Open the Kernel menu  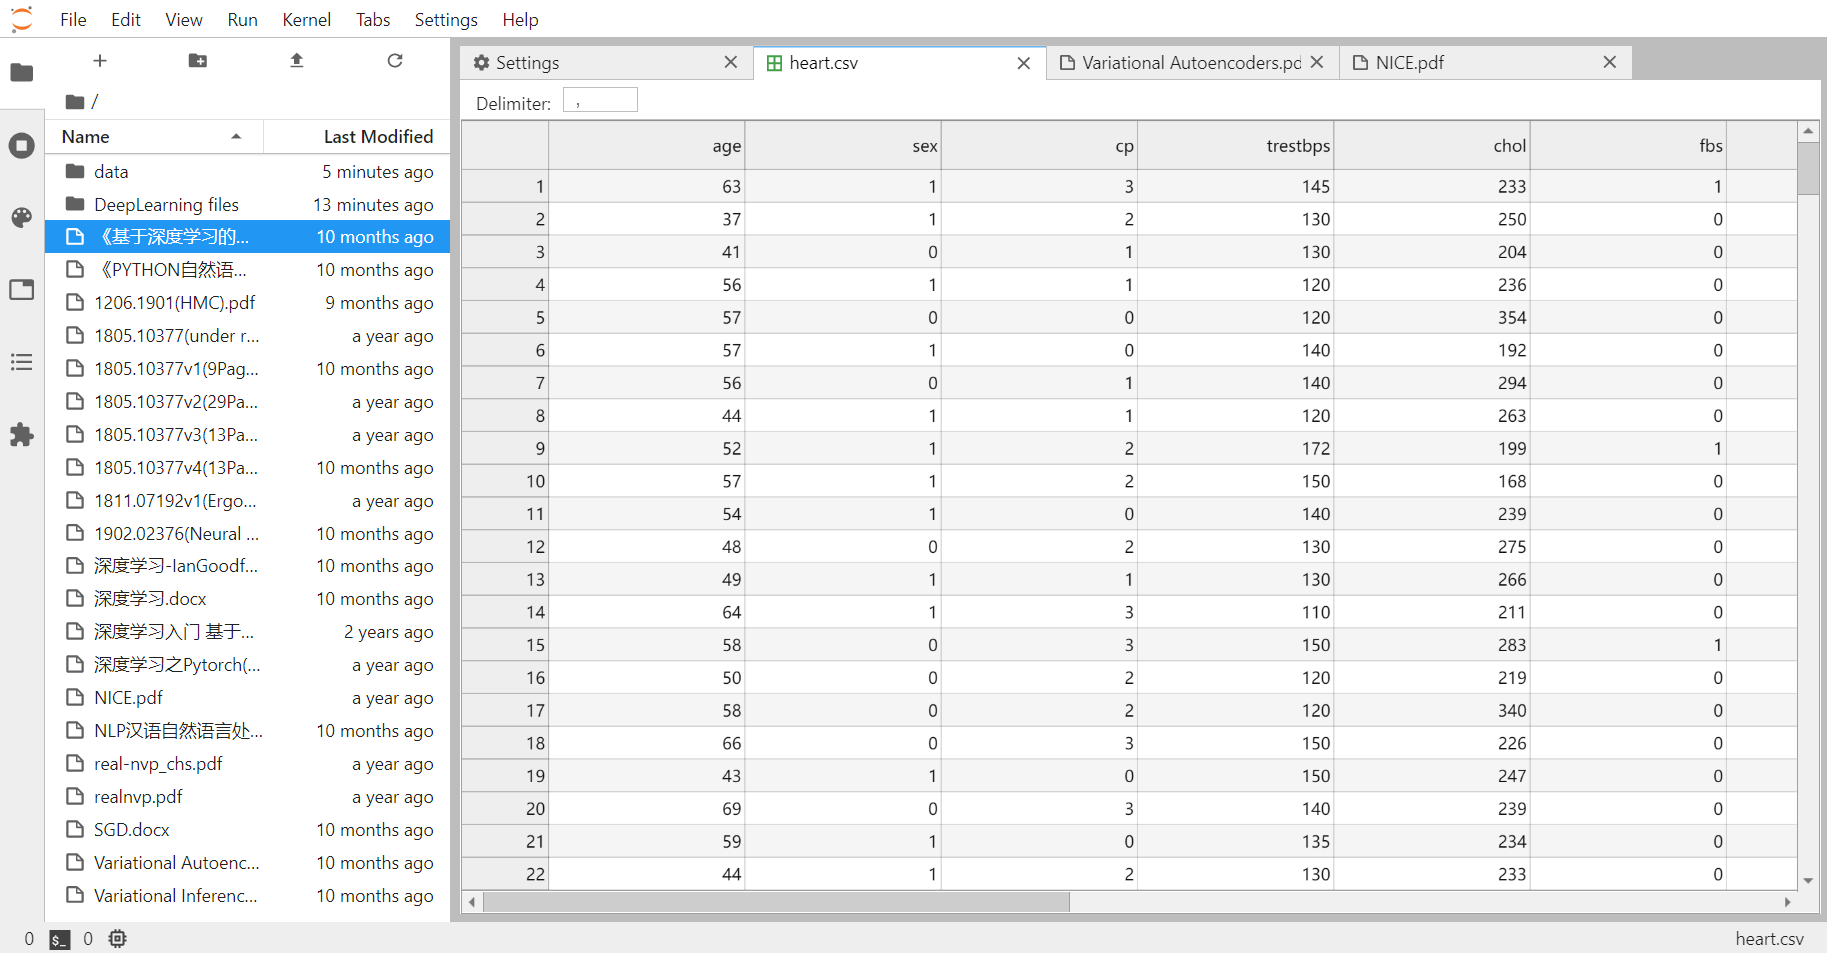coord(306,19)
